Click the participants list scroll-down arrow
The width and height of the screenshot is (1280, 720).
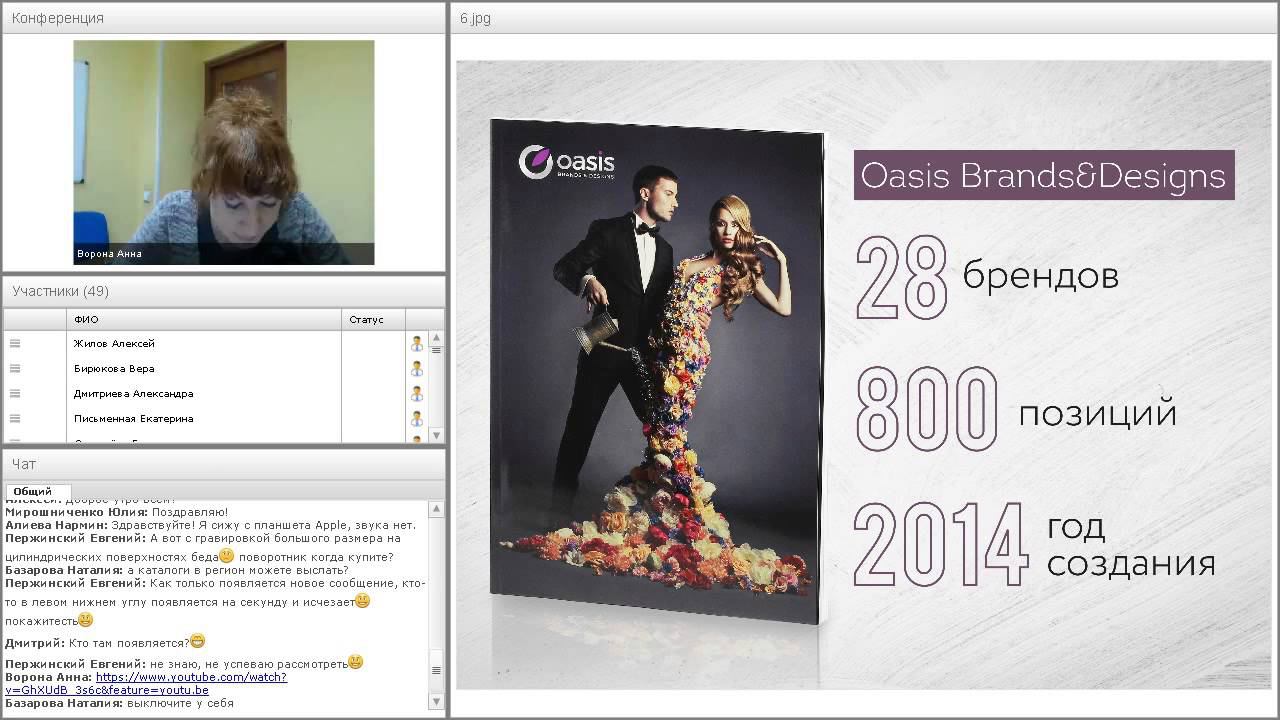click(x=436, y=435)
